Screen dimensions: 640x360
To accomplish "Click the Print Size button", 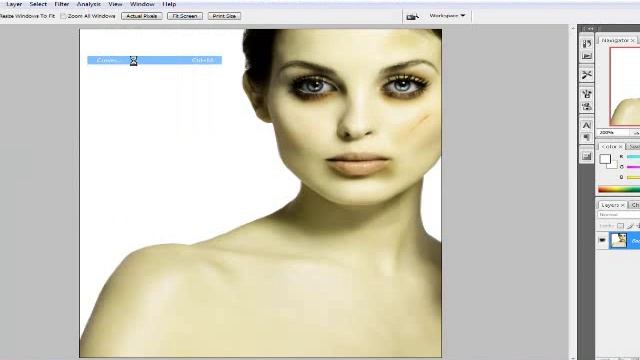I will pos(224,16).
